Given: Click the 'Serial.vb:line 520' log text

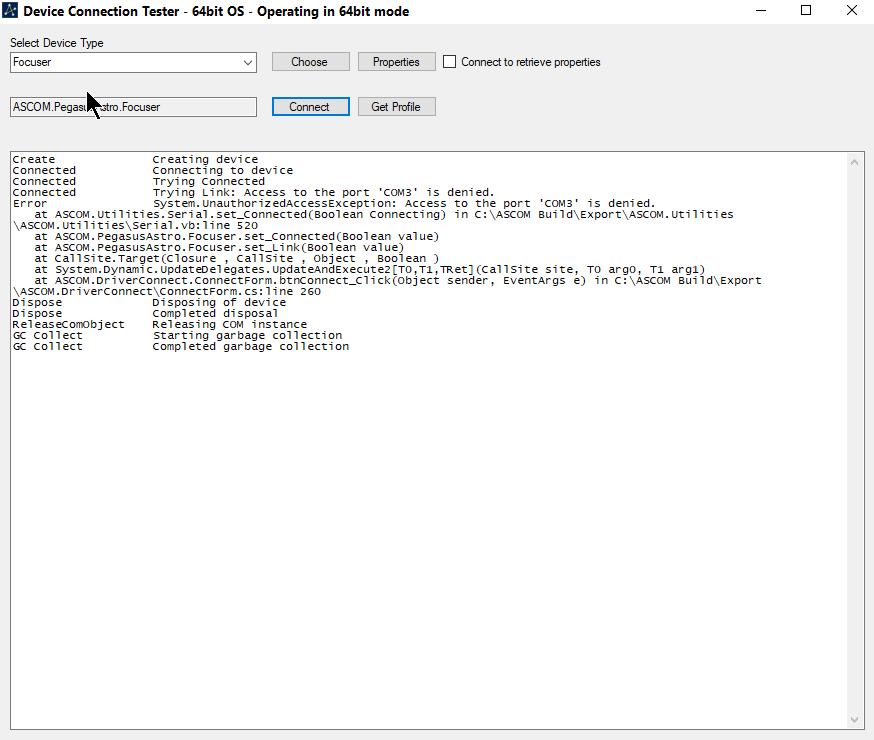Looking at the screenshot, I should pos(195,226).
